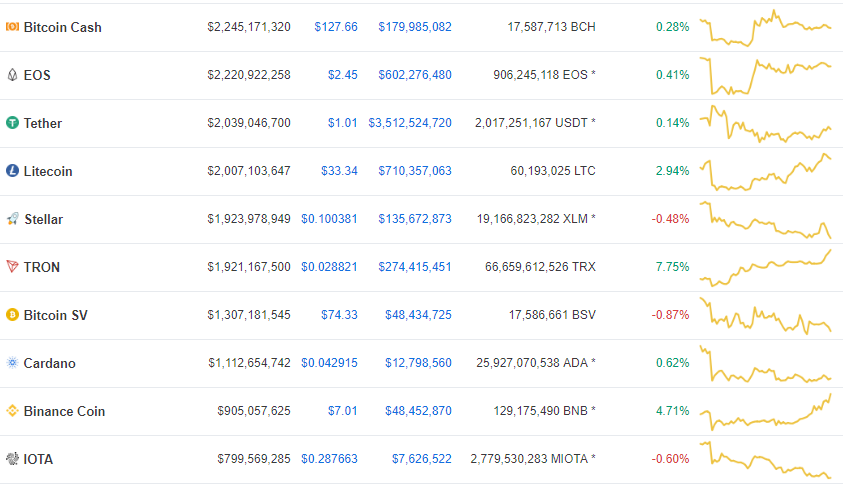Screen dimensions: 843x485
Task: Open the Litecoin price sparkline chart
Action: pos(766,172)
